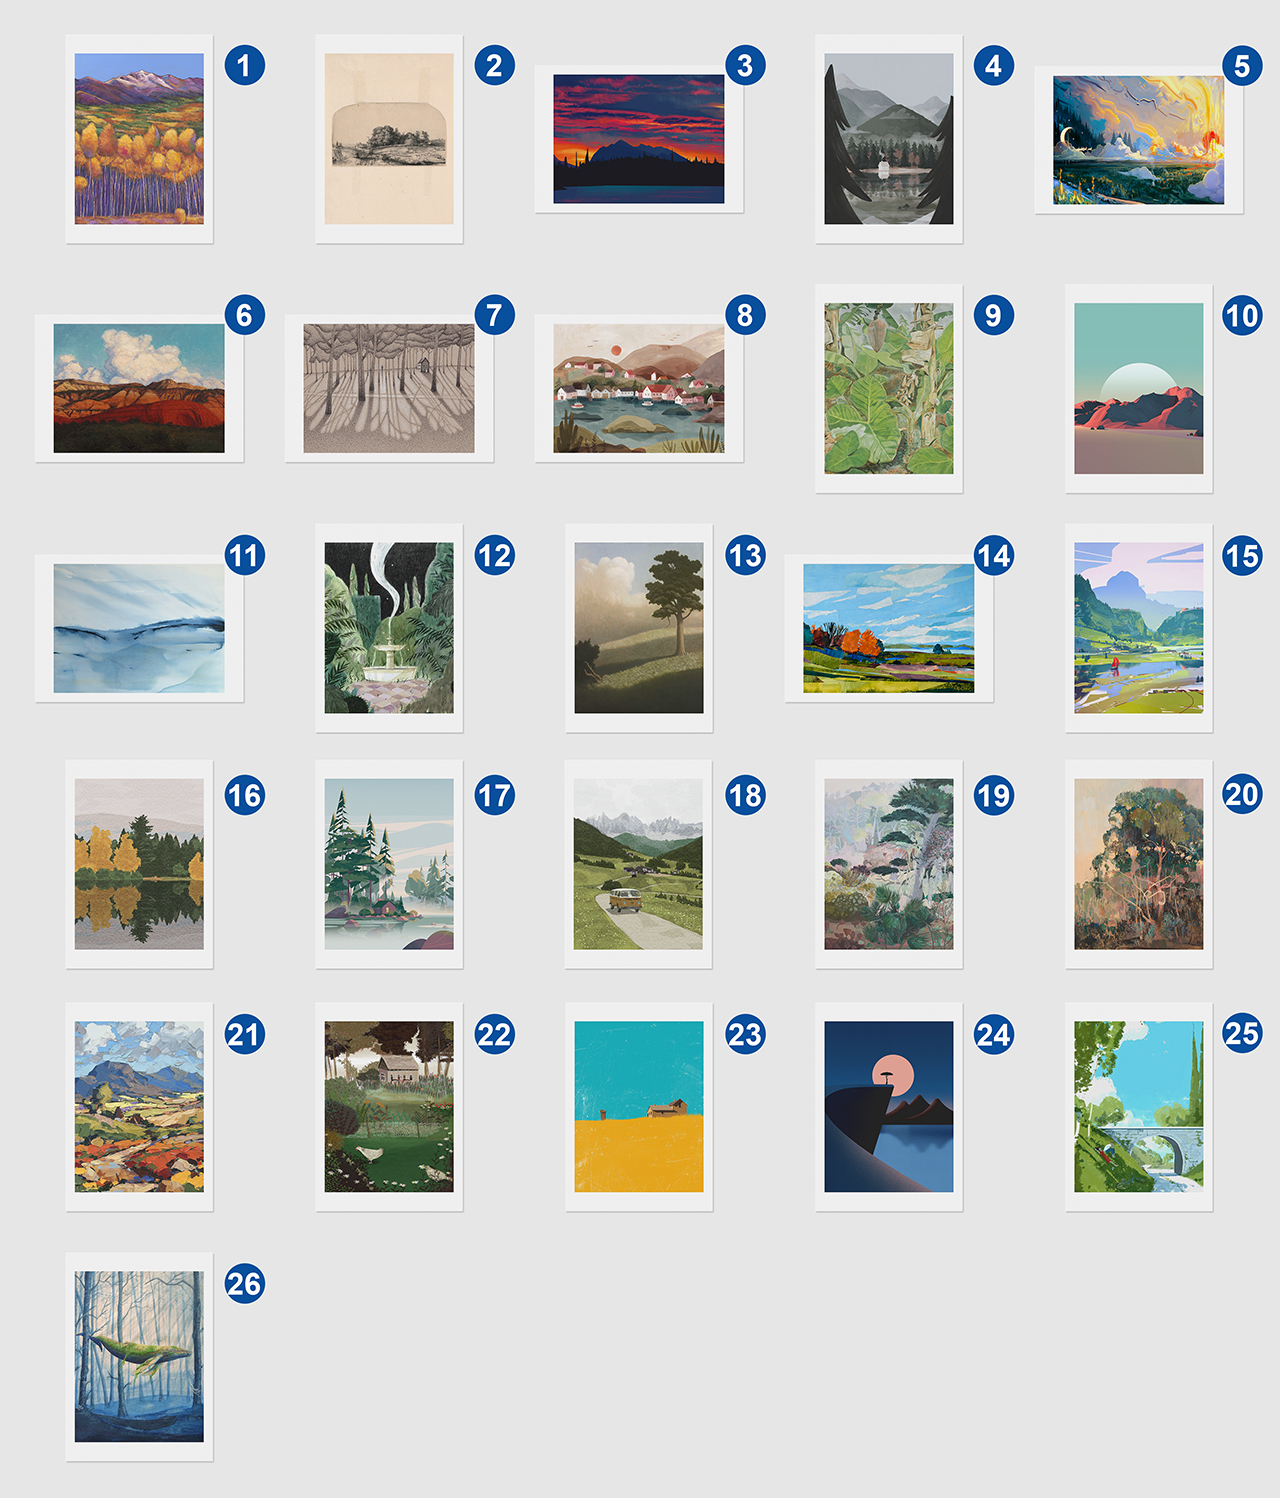The height and width of the screenshot is (1498, 1280).
Task: Click the number 5 badge
Action: coord(1242,66)
